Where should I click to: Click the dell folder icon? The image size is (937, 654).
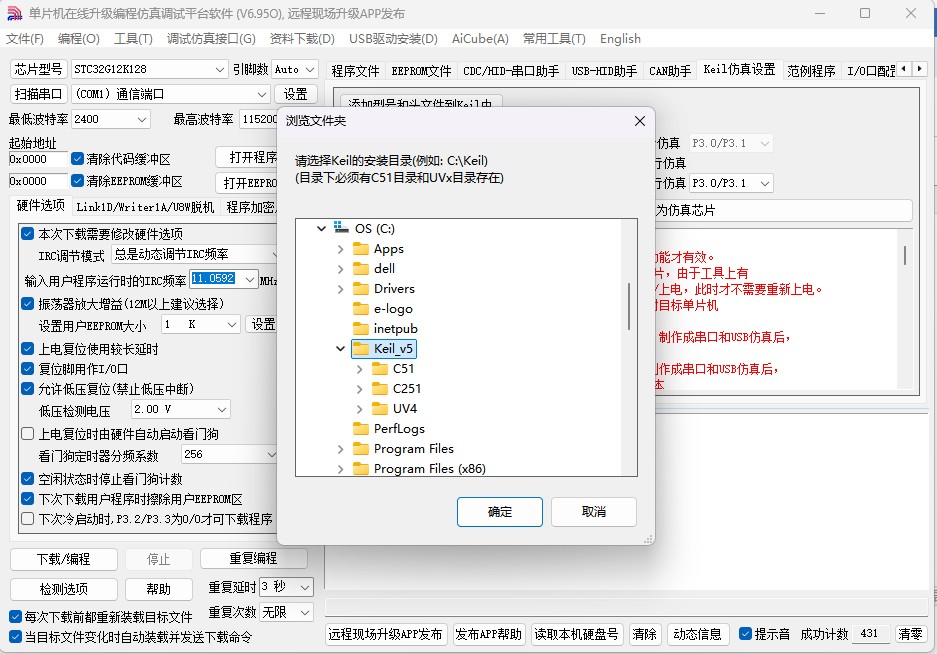(360, 269)
